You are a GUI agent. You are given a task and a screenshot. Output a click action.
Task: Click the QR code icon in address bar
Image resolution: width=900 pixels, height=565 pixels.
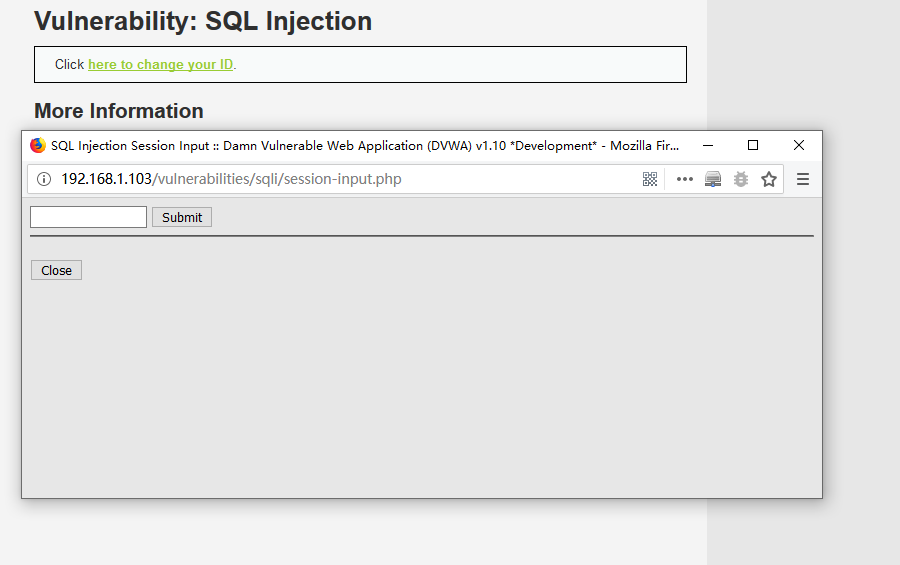click(650, 180)
